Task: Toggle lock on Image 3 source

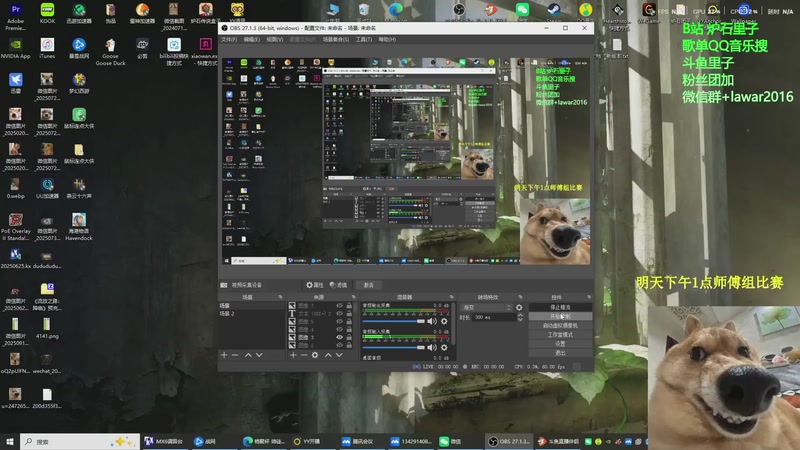Action: pyautogui.click(x=349, y=337)
